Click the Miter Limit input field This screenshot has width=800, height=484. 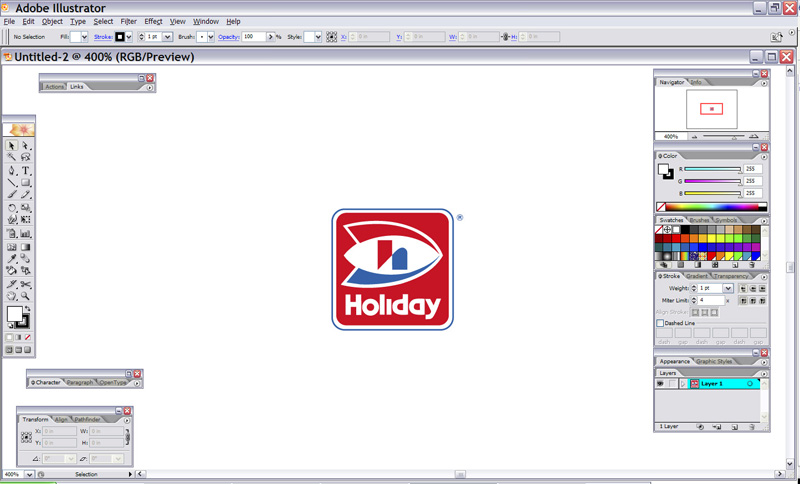click(x=711, y=301)
